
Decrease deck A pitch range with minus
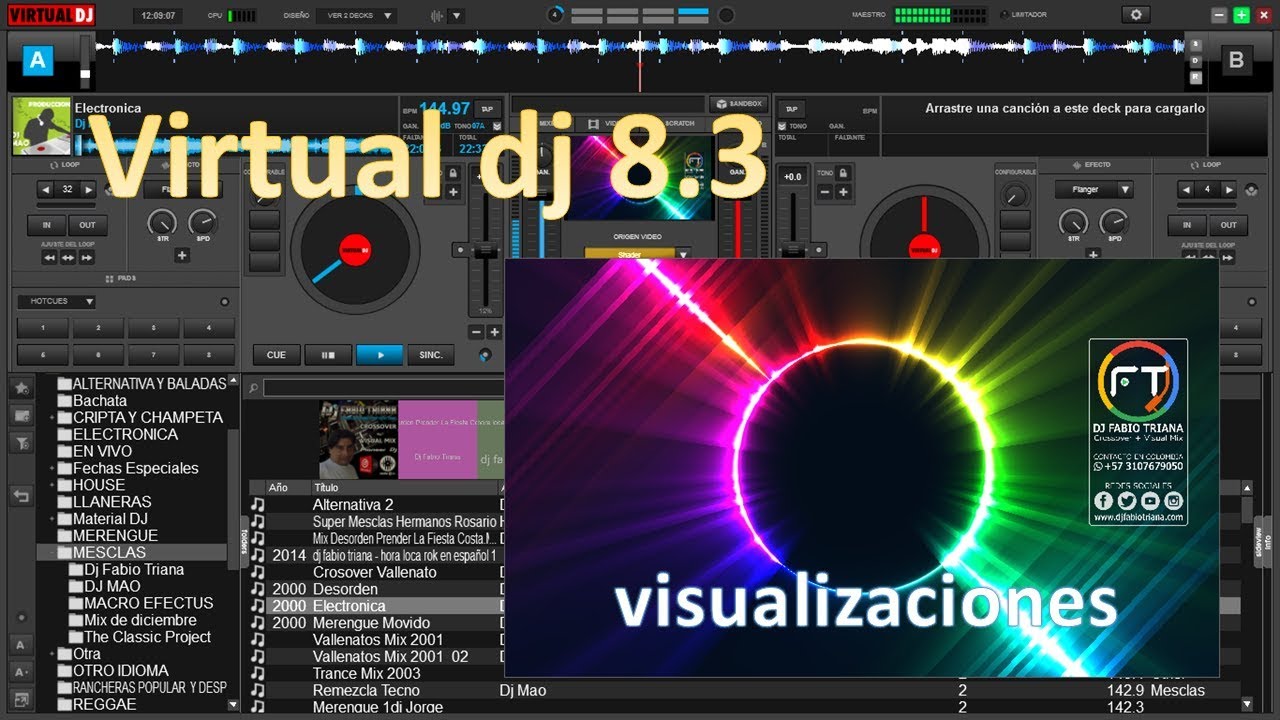click(476, 332)
